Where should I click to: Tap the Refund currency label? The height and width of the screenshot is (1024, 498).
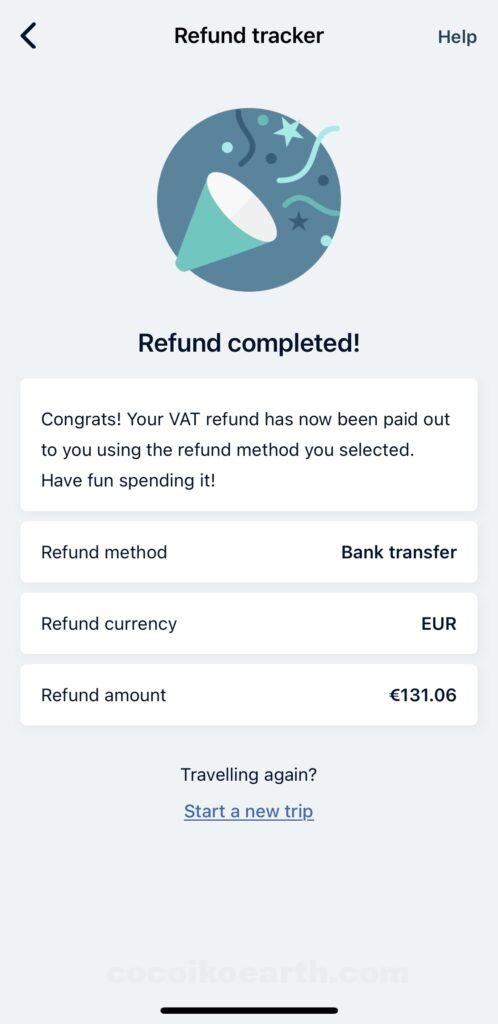109,623
